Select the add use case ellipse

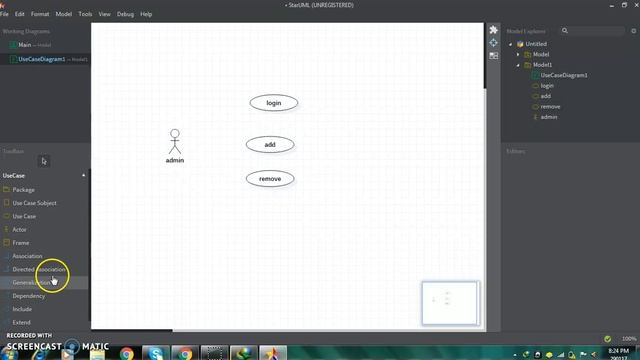tap(270, 144)
